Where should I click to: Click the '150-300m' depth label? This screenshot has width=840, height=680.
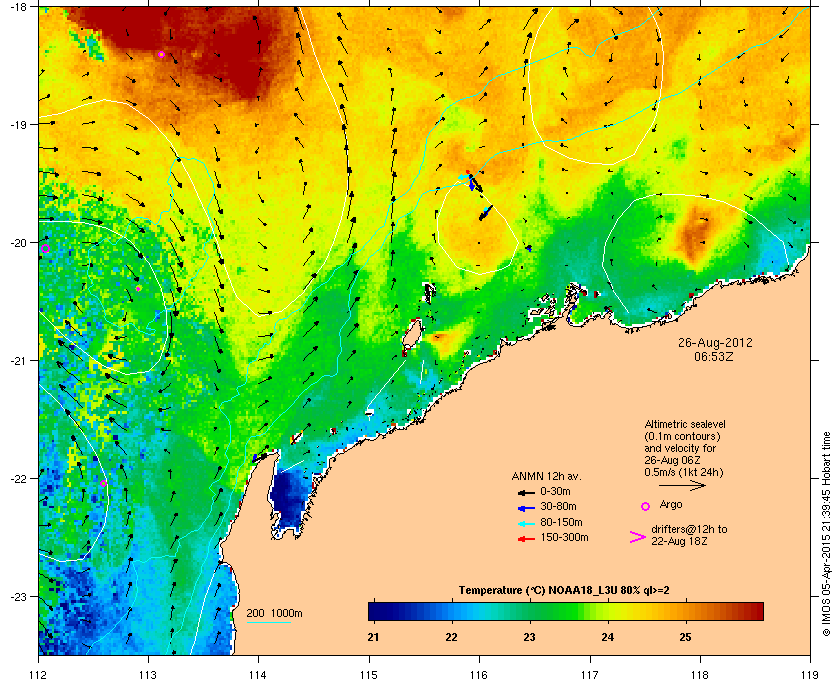[x=564, y=537]
